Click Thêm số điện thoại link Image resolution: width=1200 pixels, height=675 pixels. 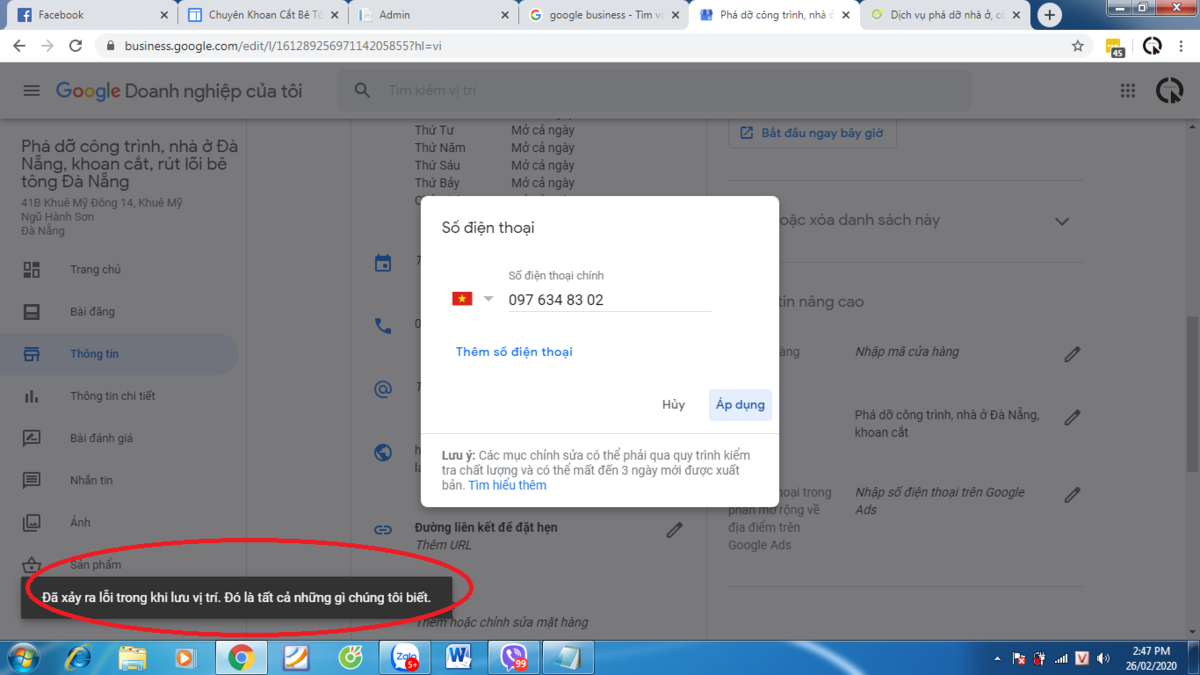(514, 352)
